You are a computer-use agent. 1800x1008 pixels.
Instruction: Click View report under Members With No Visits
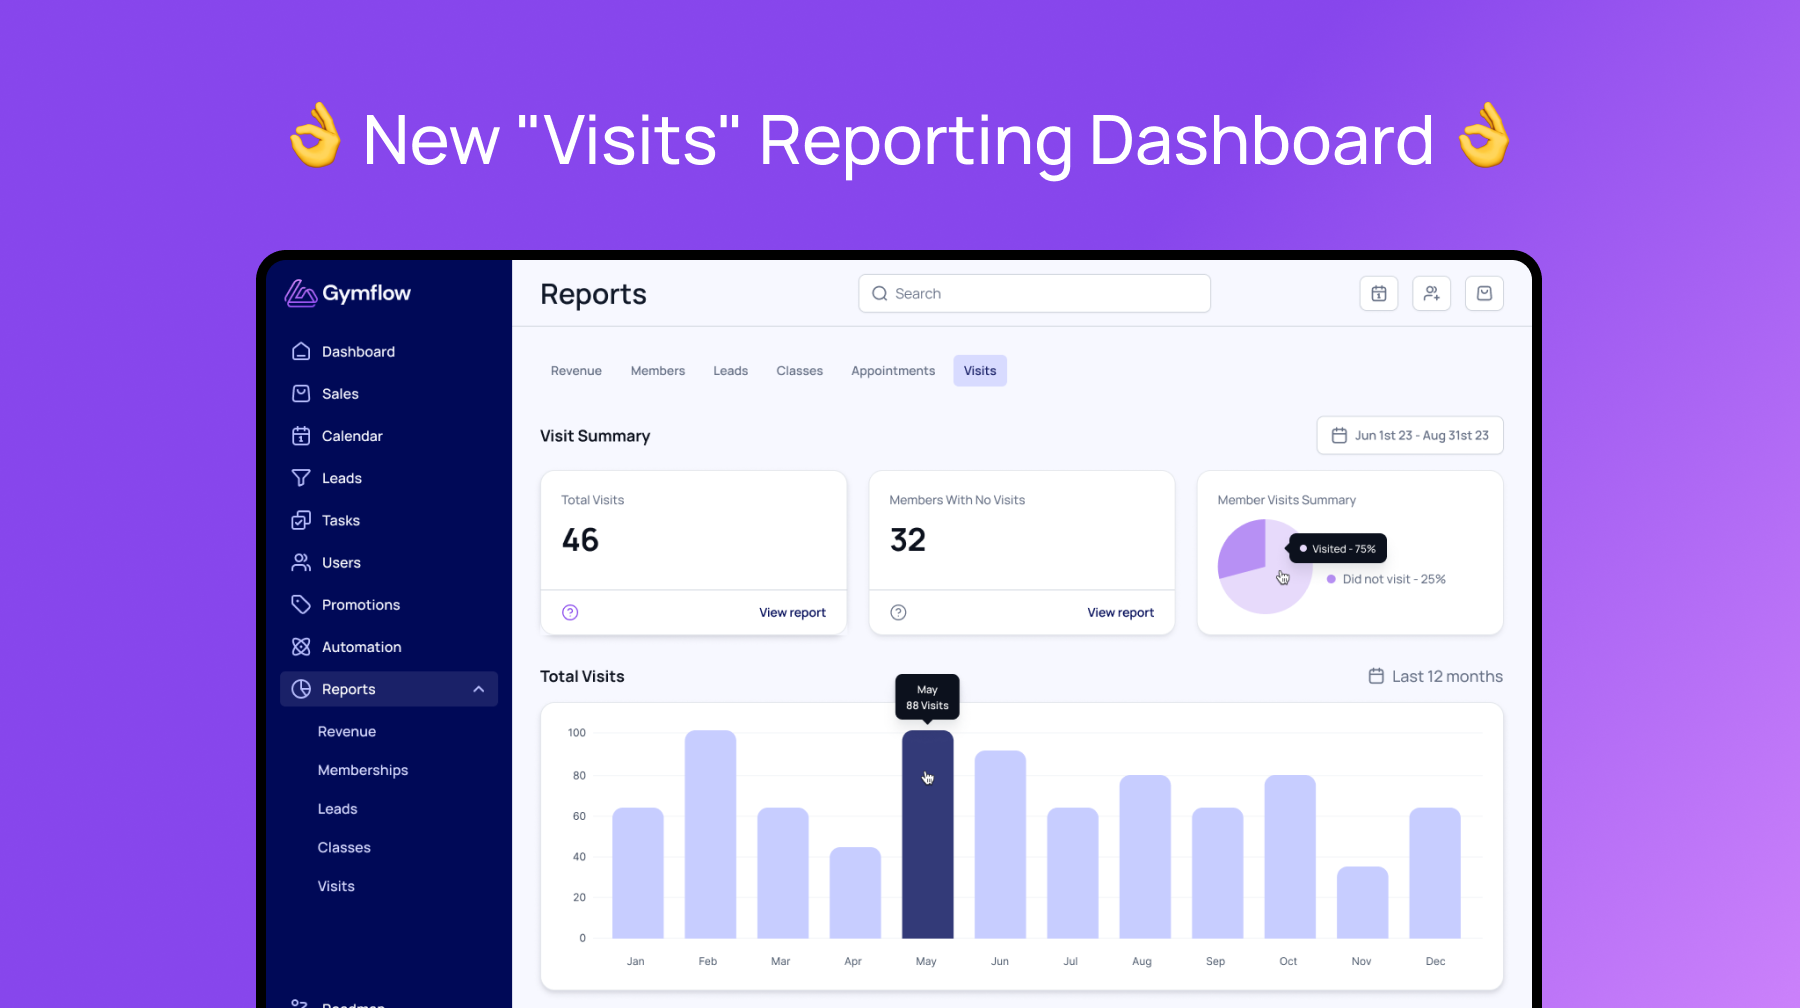1120,613
